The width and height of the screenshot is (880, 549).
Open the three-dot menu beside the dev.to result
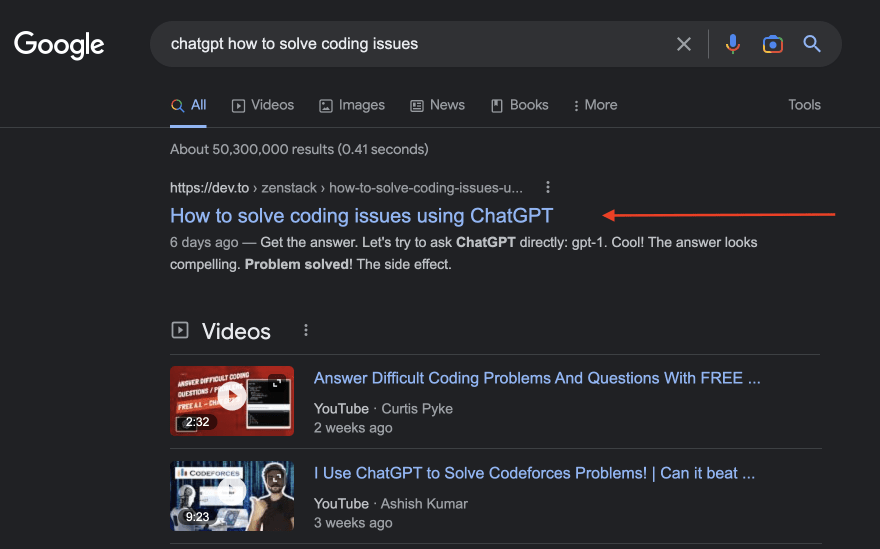tap(548, 187)
